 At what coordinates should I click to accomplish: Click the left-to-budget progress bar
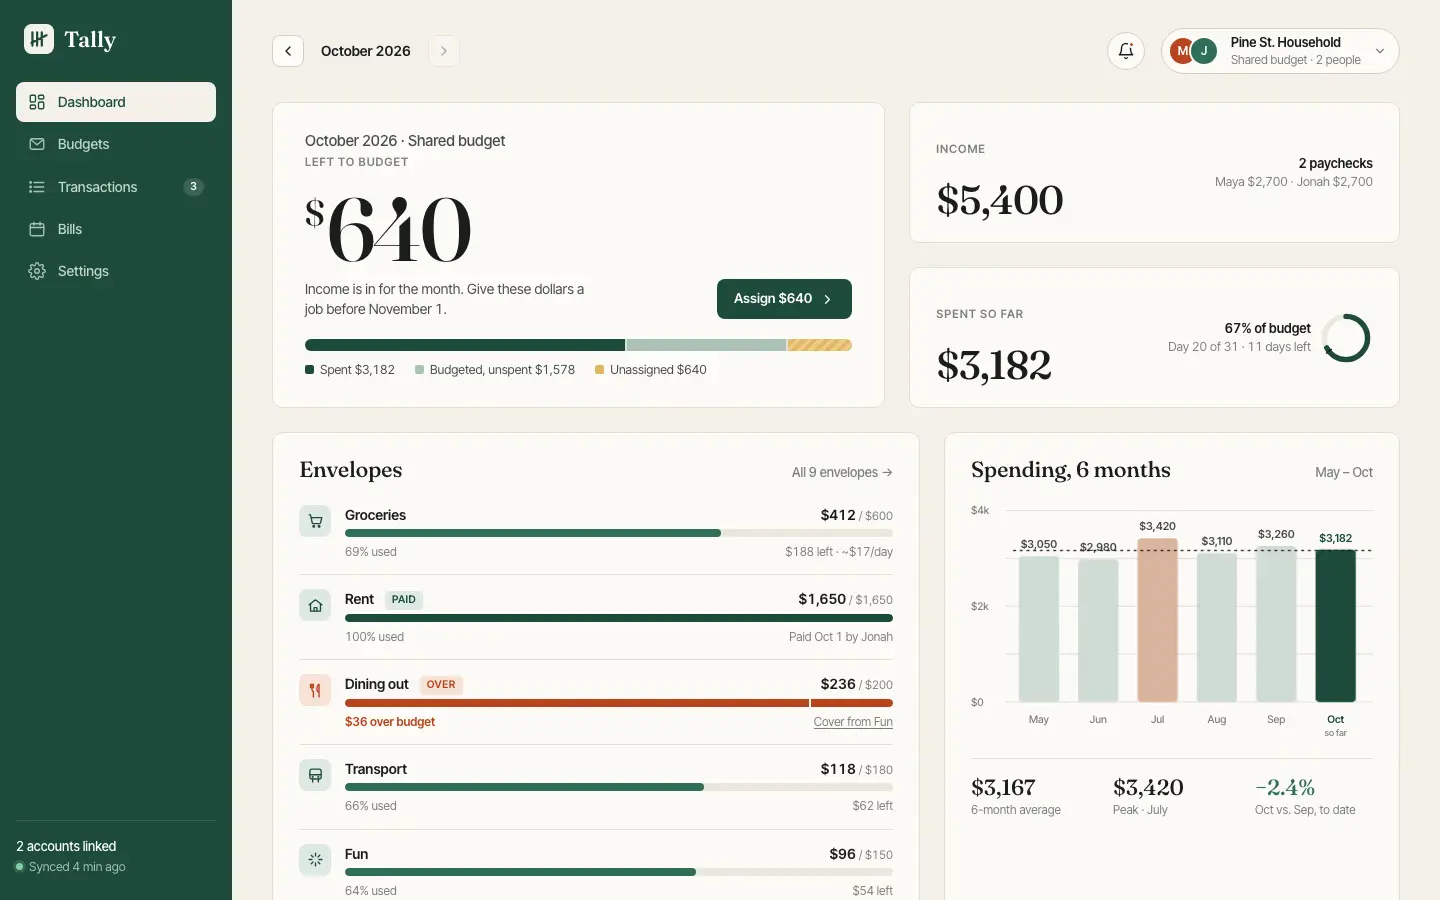point(578,345)
